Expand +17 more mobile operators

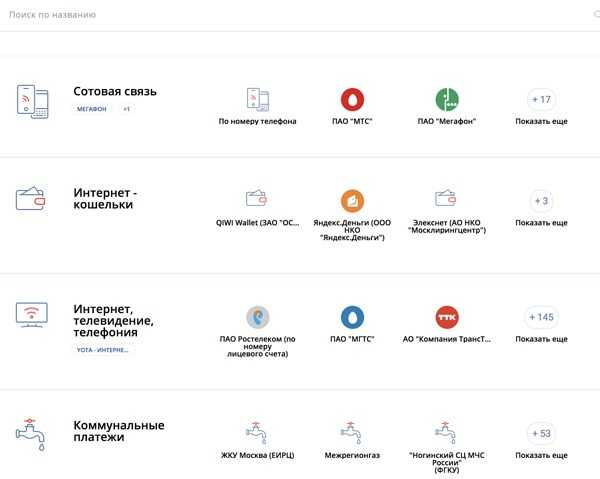tap(541, 99)
